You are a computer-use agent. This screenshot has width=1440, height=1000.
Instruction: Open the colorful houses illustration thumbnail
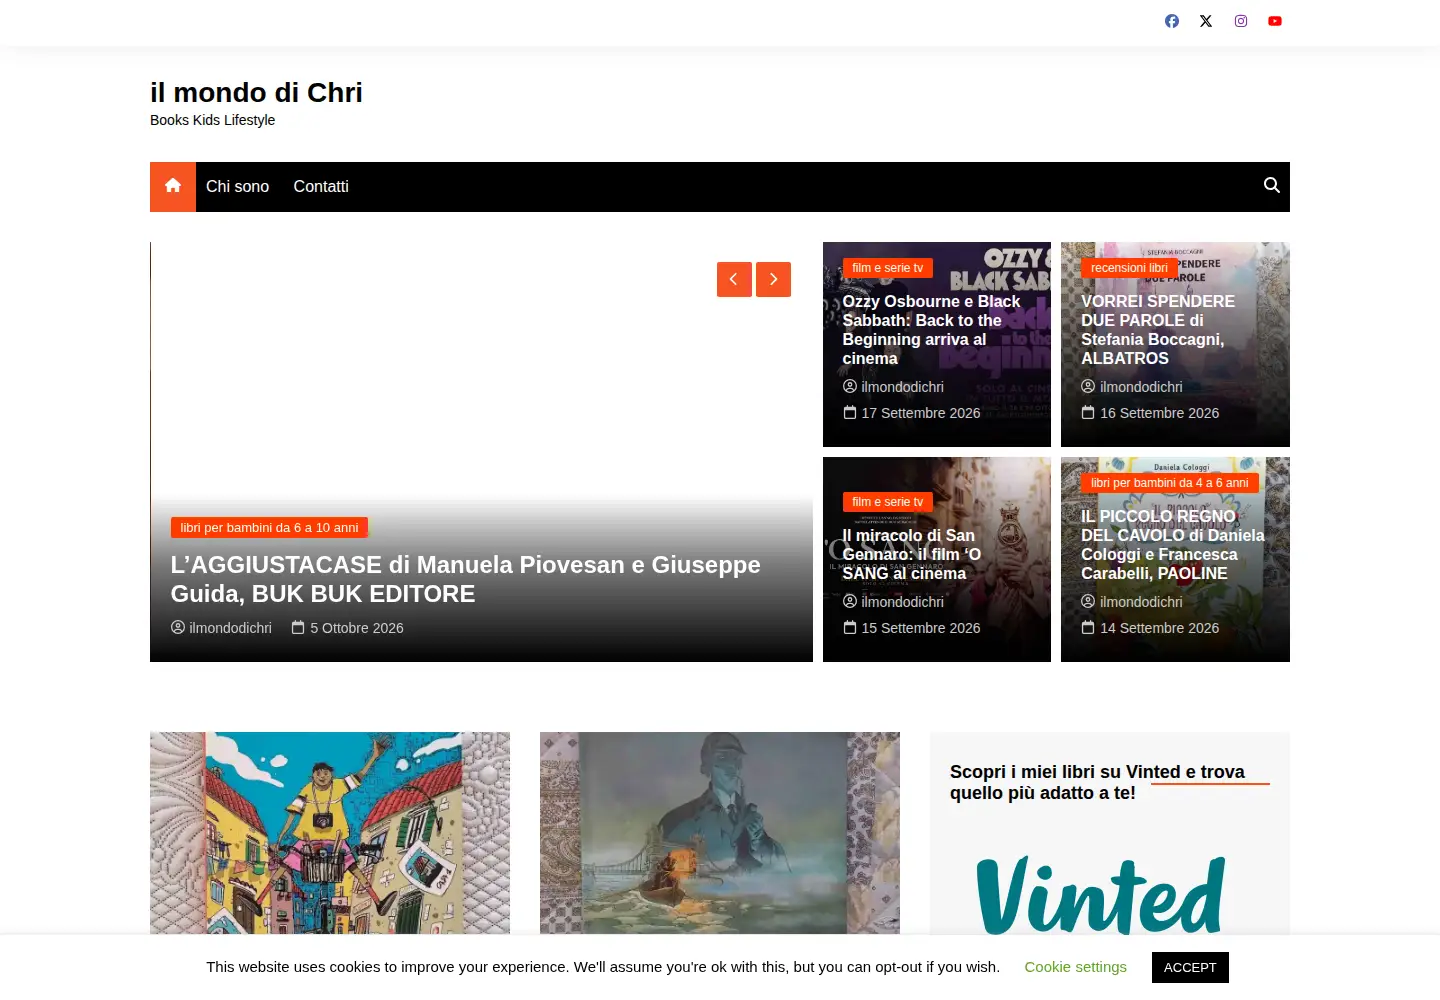(330, 833)
